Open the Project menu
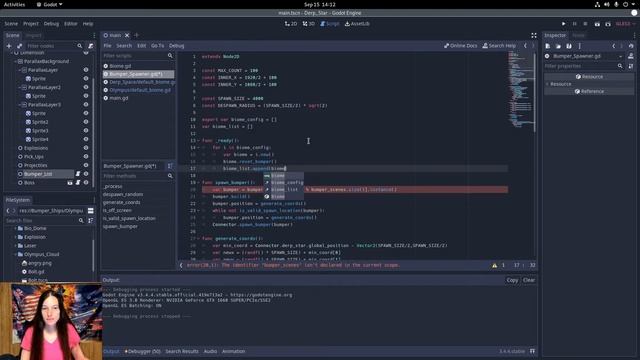640x360 pixels. pyautogui.click(x=31, y=24)
